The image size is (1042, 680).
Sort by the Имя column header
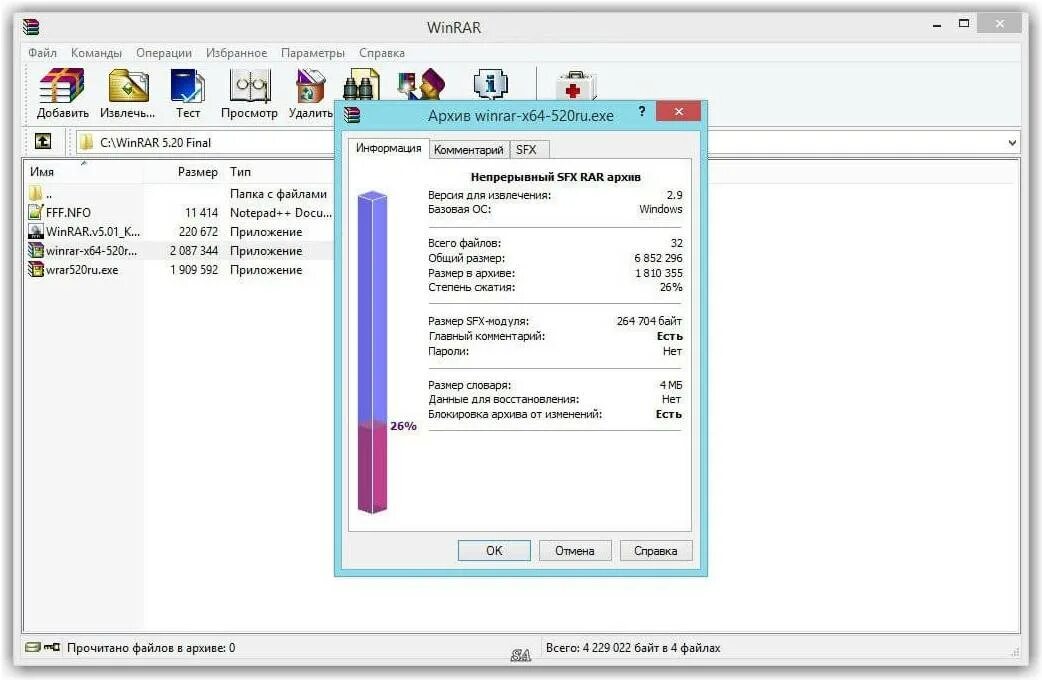[41, 171]
